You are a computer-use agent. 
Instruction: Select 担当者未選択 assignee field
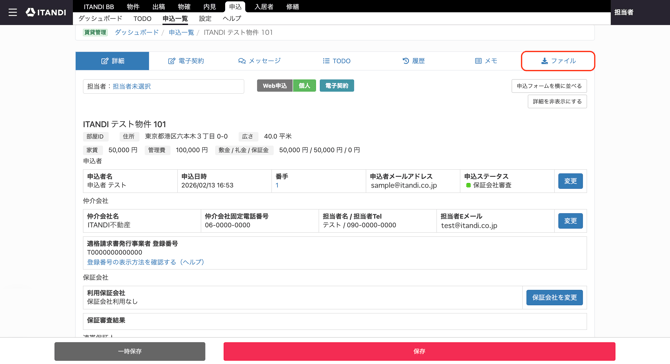(x=163, y=86)
